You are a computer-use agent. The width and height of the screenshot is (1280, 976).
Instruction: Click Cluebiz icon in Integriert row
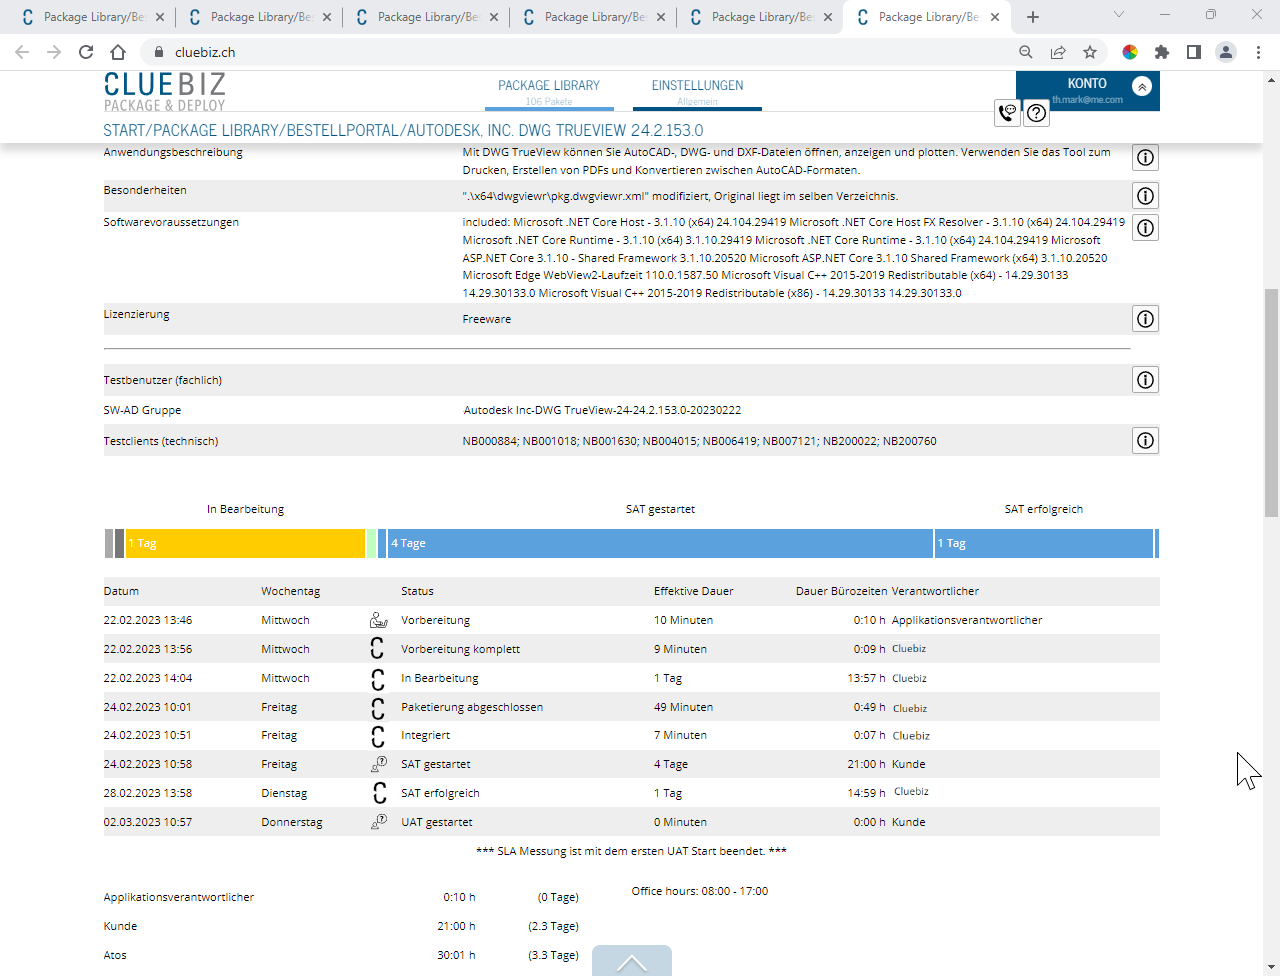pyautogui.click(x=377, y=736)
